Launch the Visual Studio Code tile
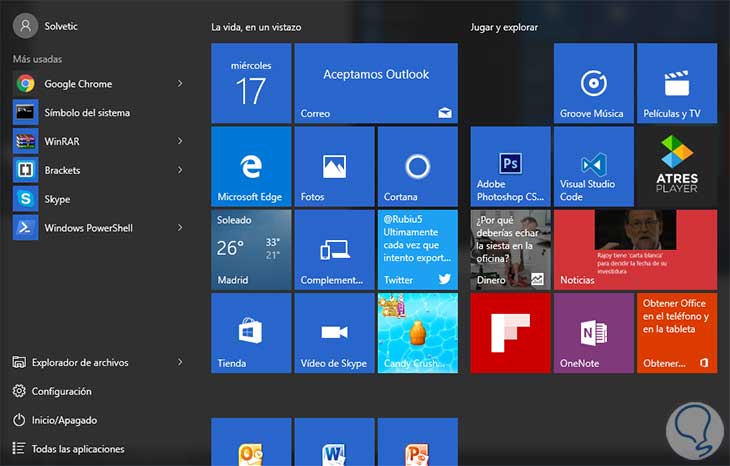The image size is (730, 466). pos(594,167)
